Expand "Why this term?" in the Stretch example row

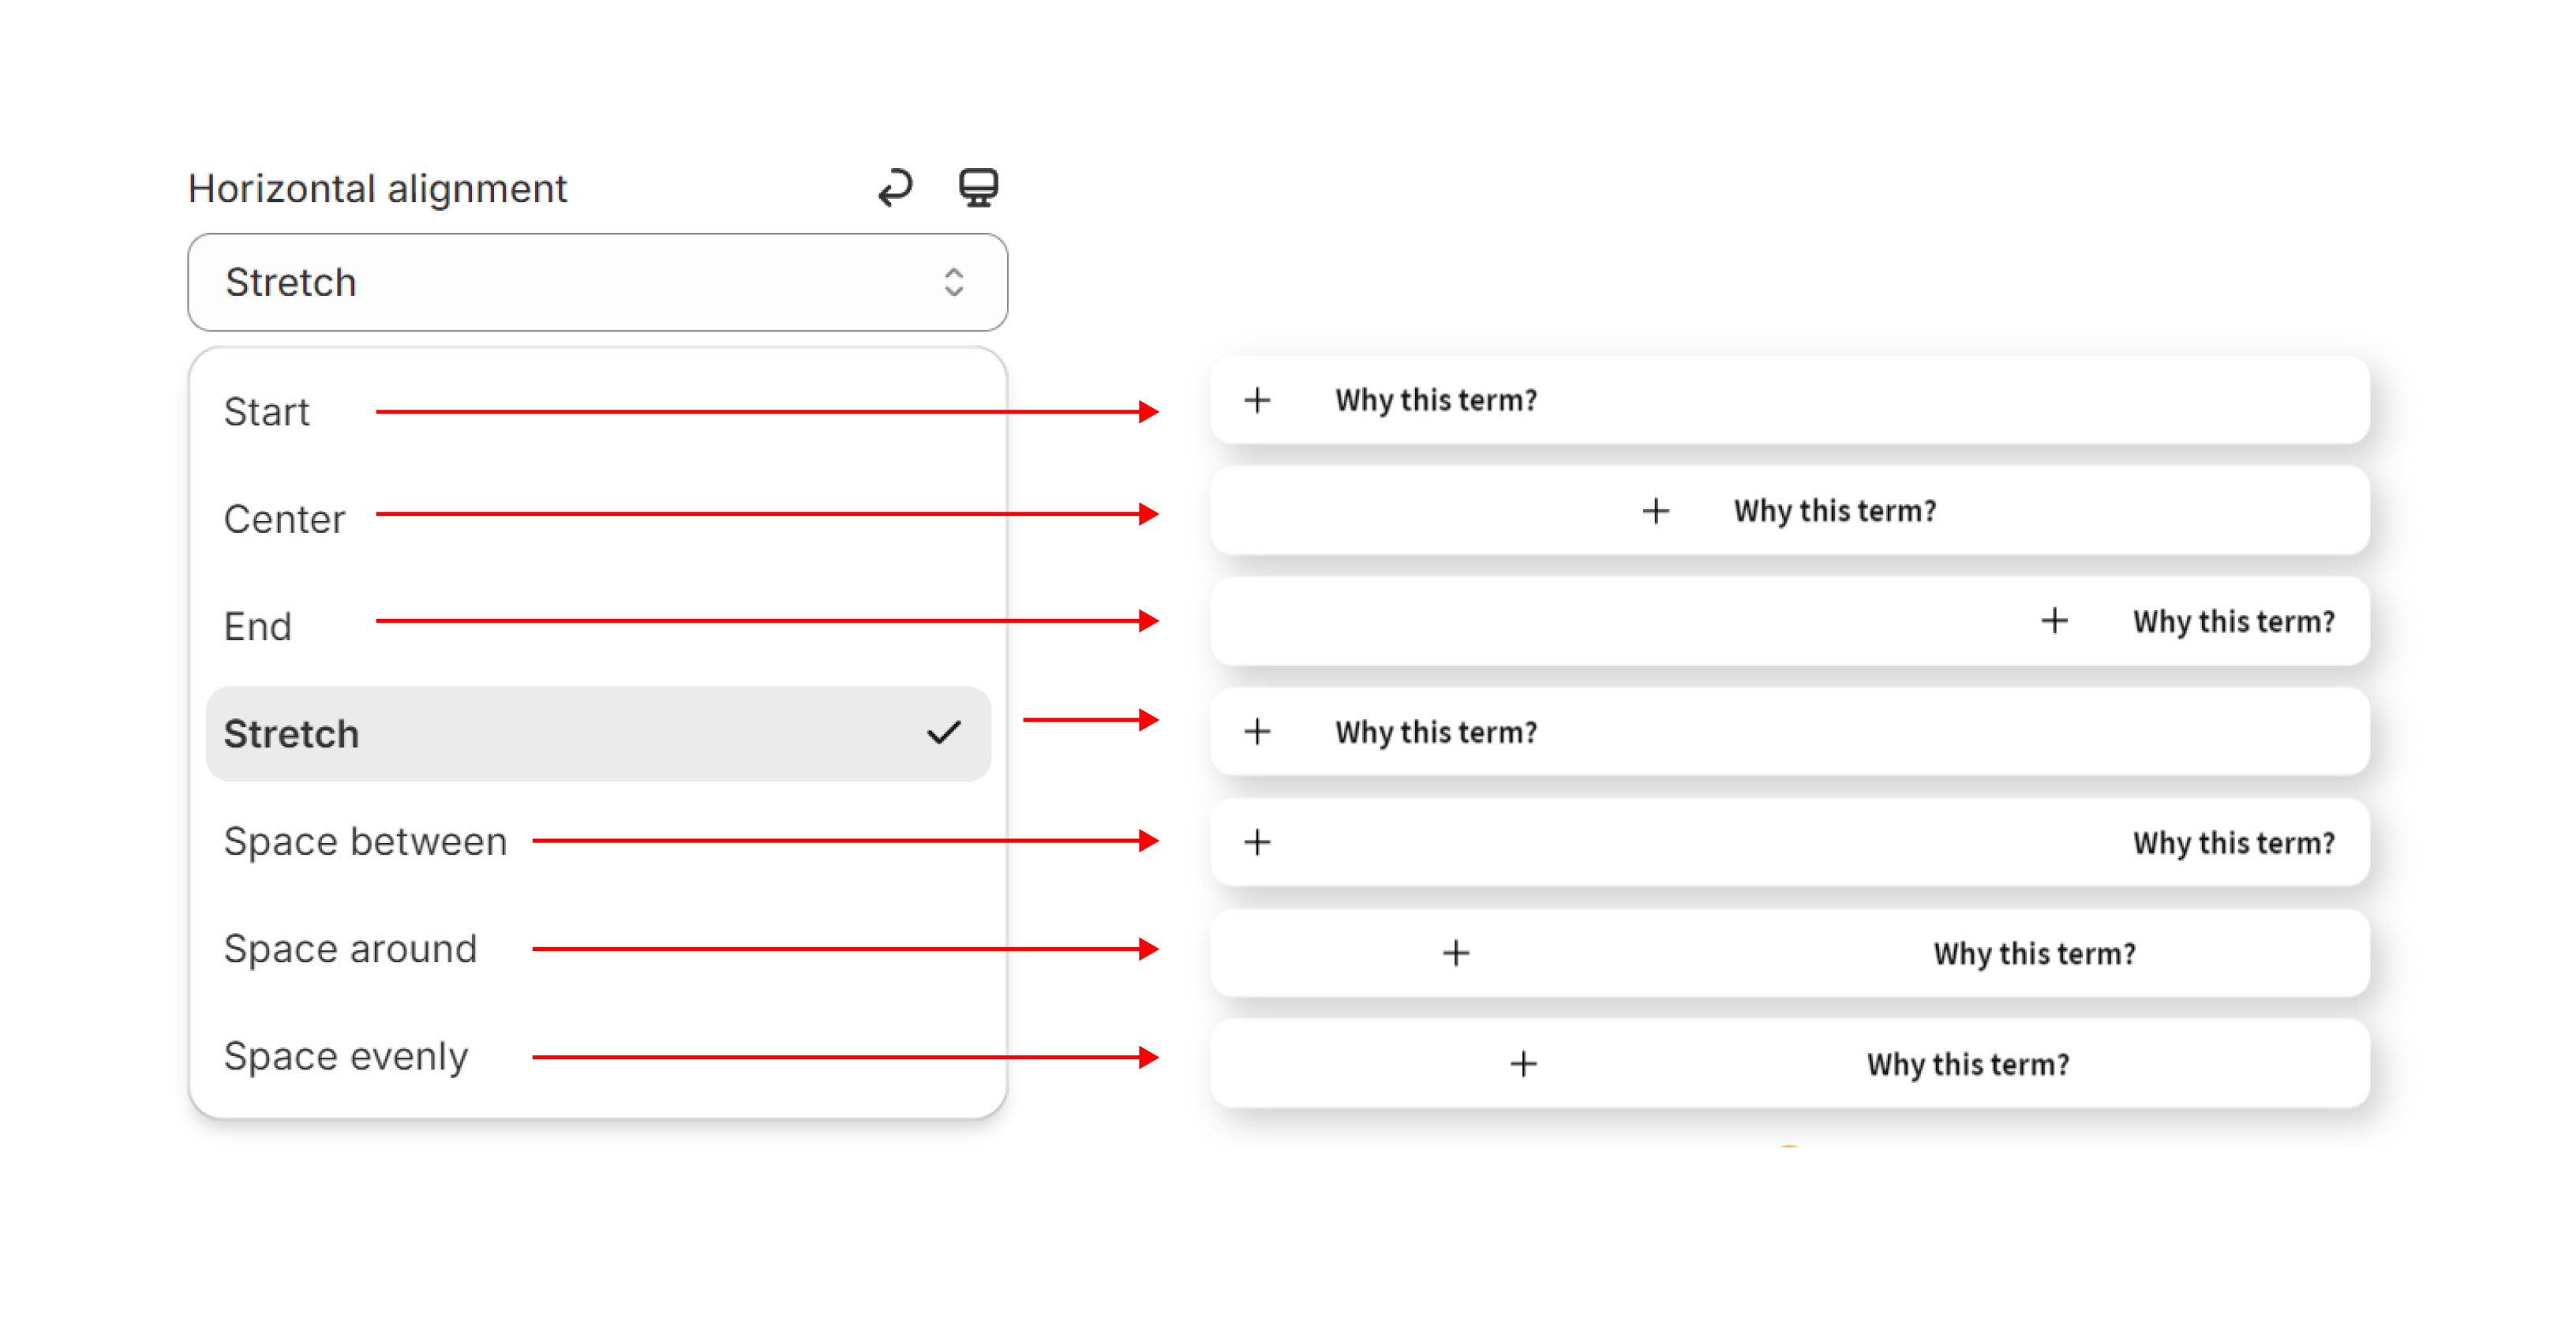[1435, 732]
